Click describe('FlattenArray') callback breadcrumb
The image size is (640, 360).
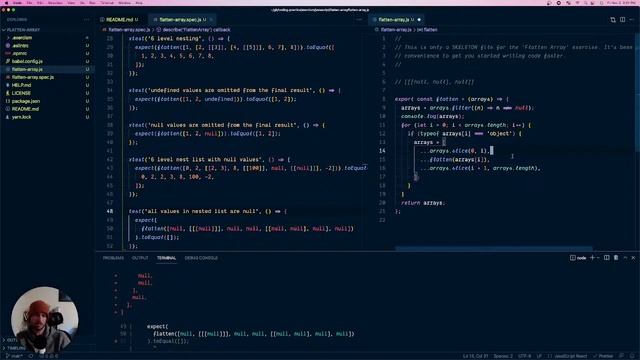[196, 30]
